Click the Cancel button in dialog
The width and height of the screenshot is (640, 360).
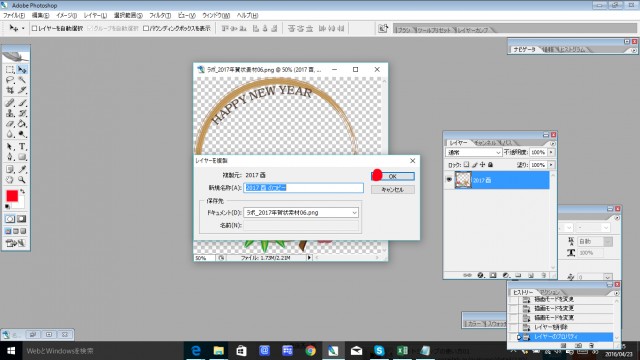pyautogui.click(x=393, y=190)
